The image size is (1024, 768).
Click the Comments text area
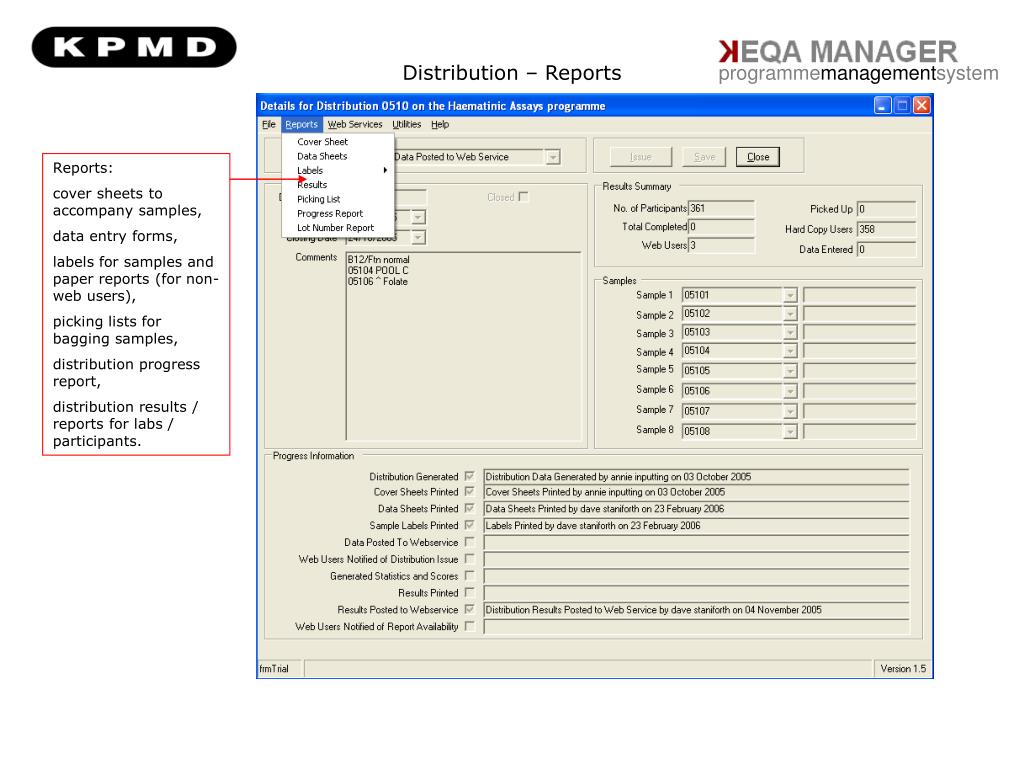click(x=463, y=346)
